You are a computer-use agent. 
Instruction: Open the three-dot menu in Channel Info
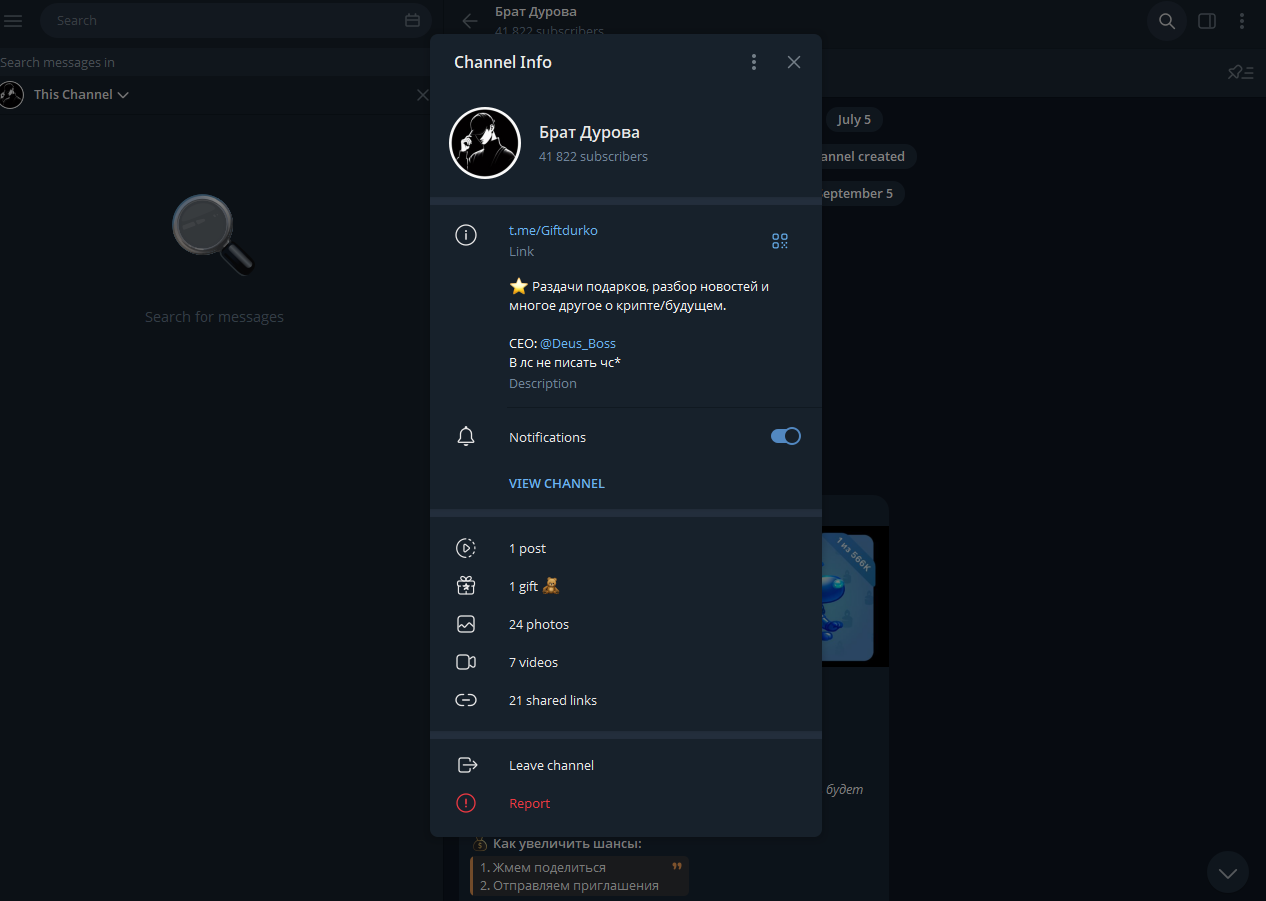tap(754, 62)
